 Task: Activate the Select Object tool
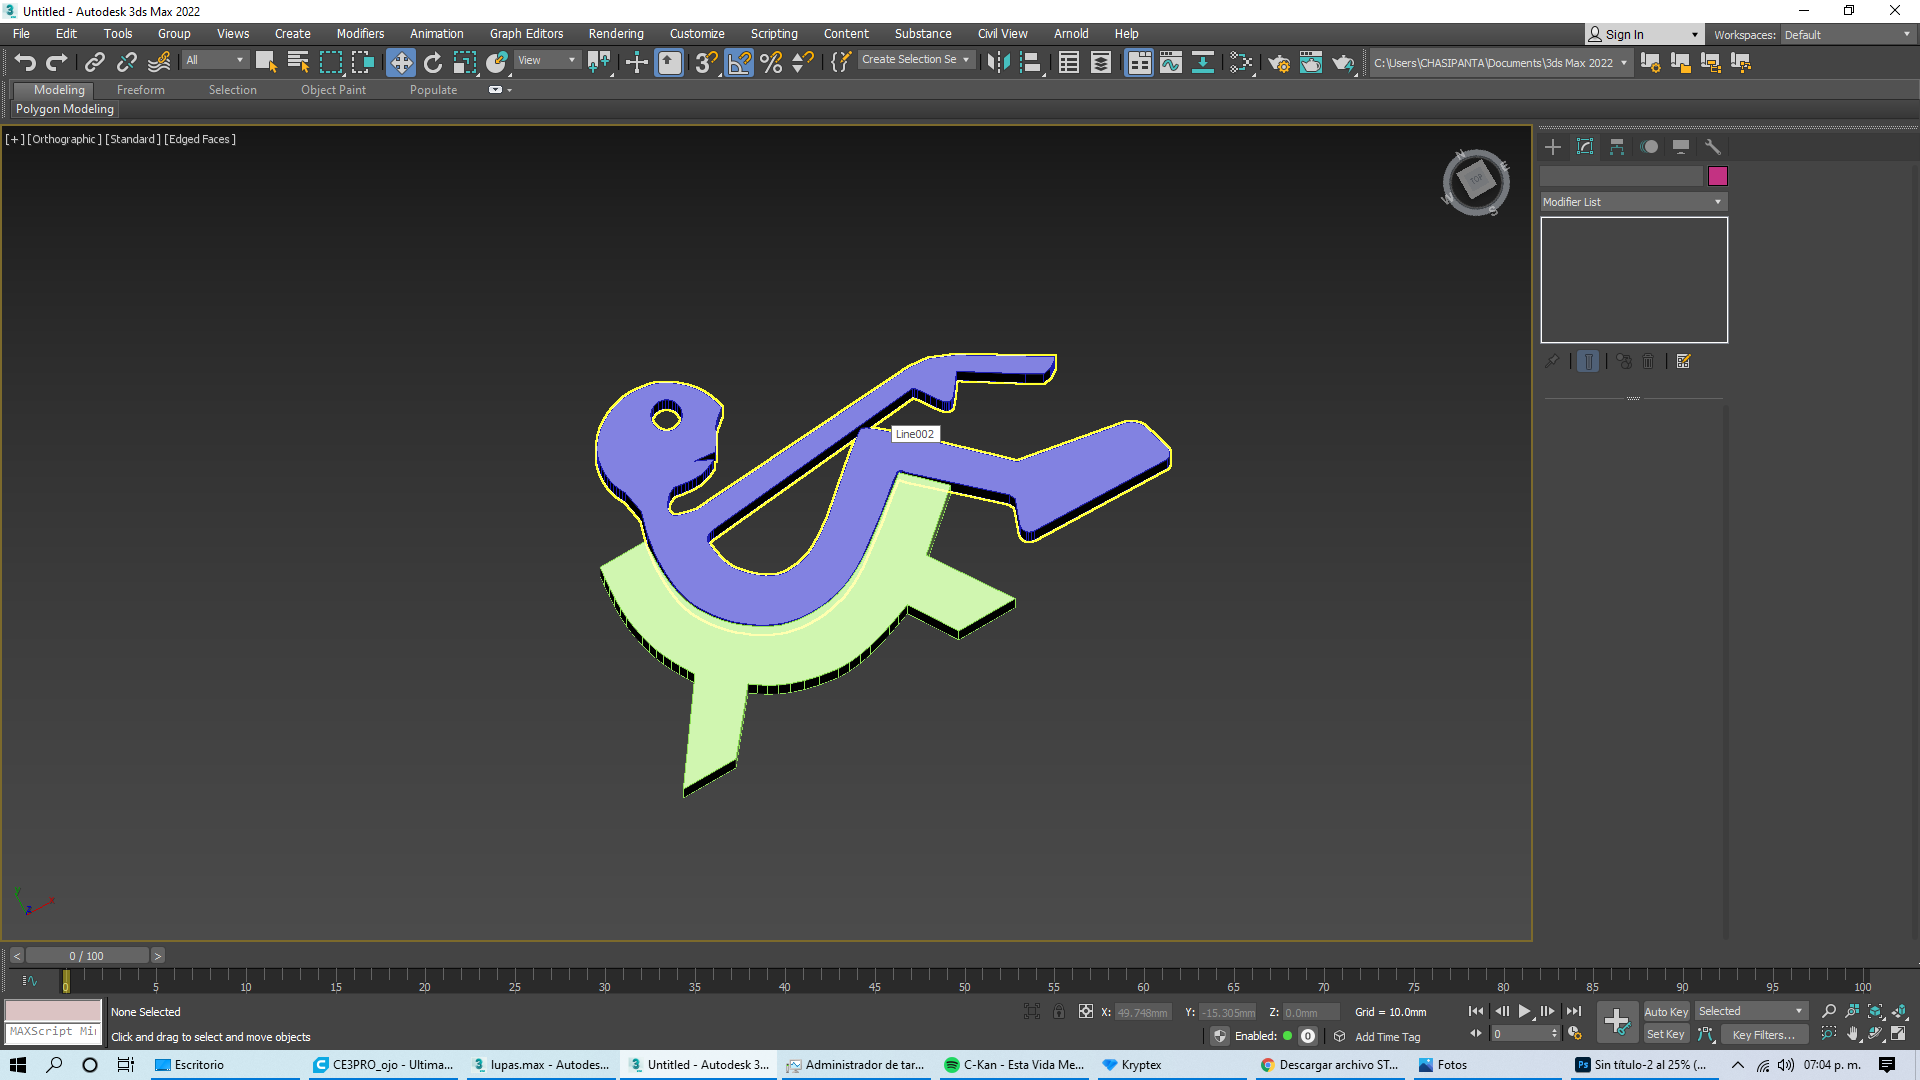(266, 63)
